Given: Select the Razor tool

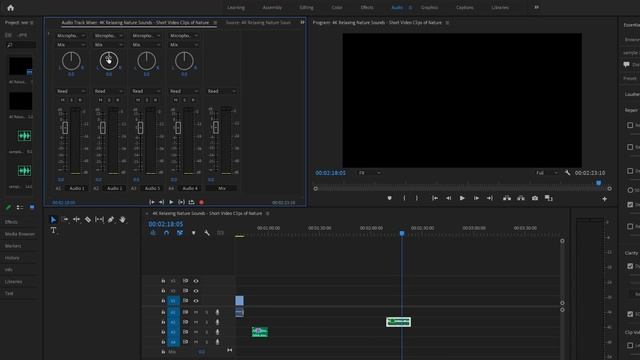Looking at the screenshot, I should [x=88, y=220].
